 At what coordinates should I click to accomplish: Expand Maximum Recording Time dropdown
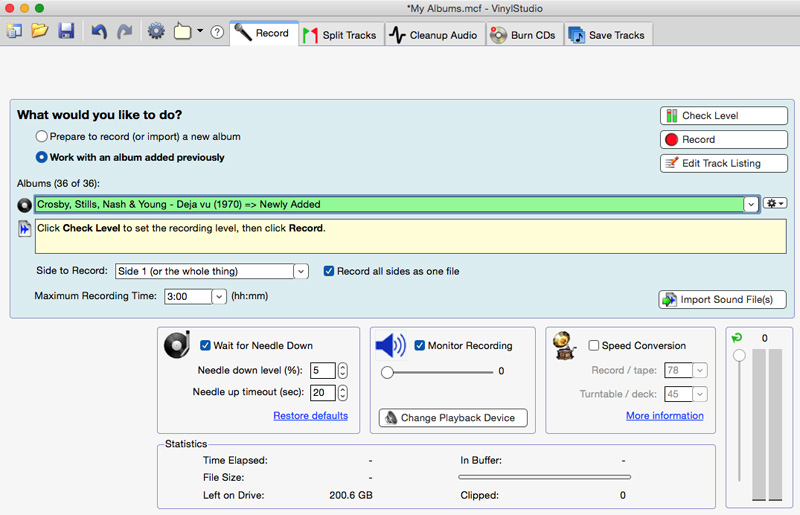(219, 296)
